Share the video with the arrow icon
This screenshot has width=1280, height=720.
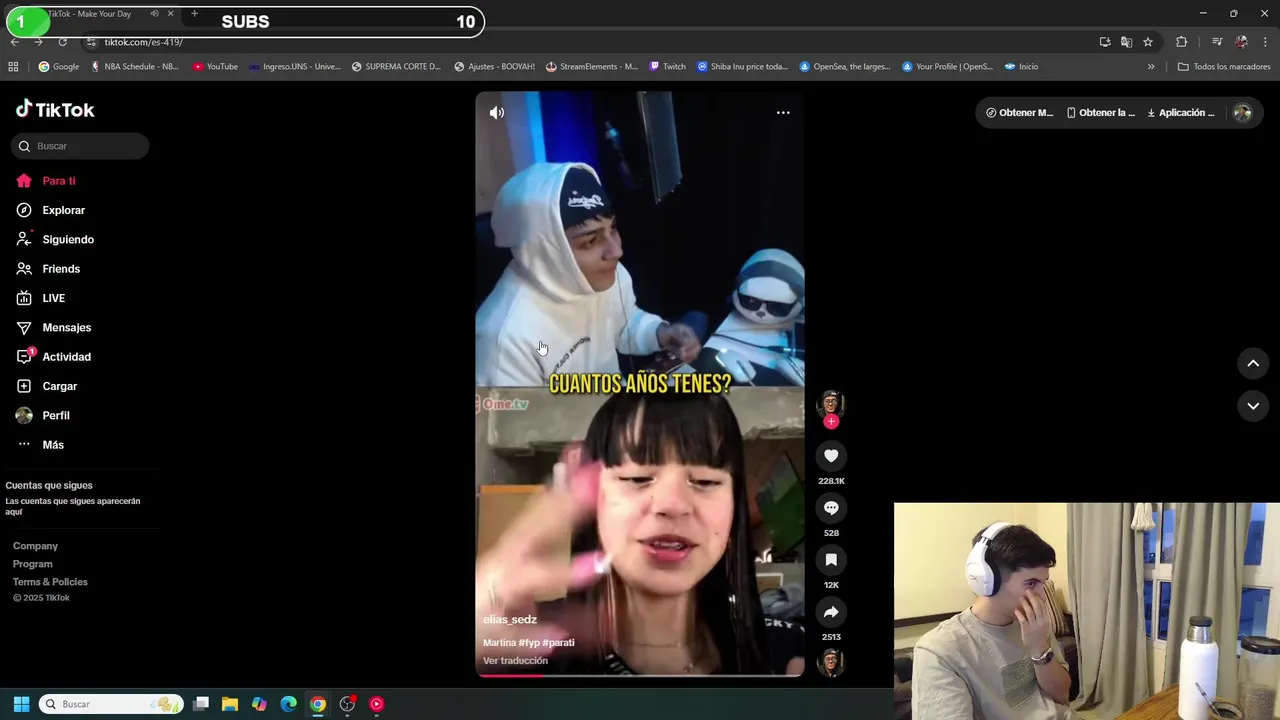[831, 612]
